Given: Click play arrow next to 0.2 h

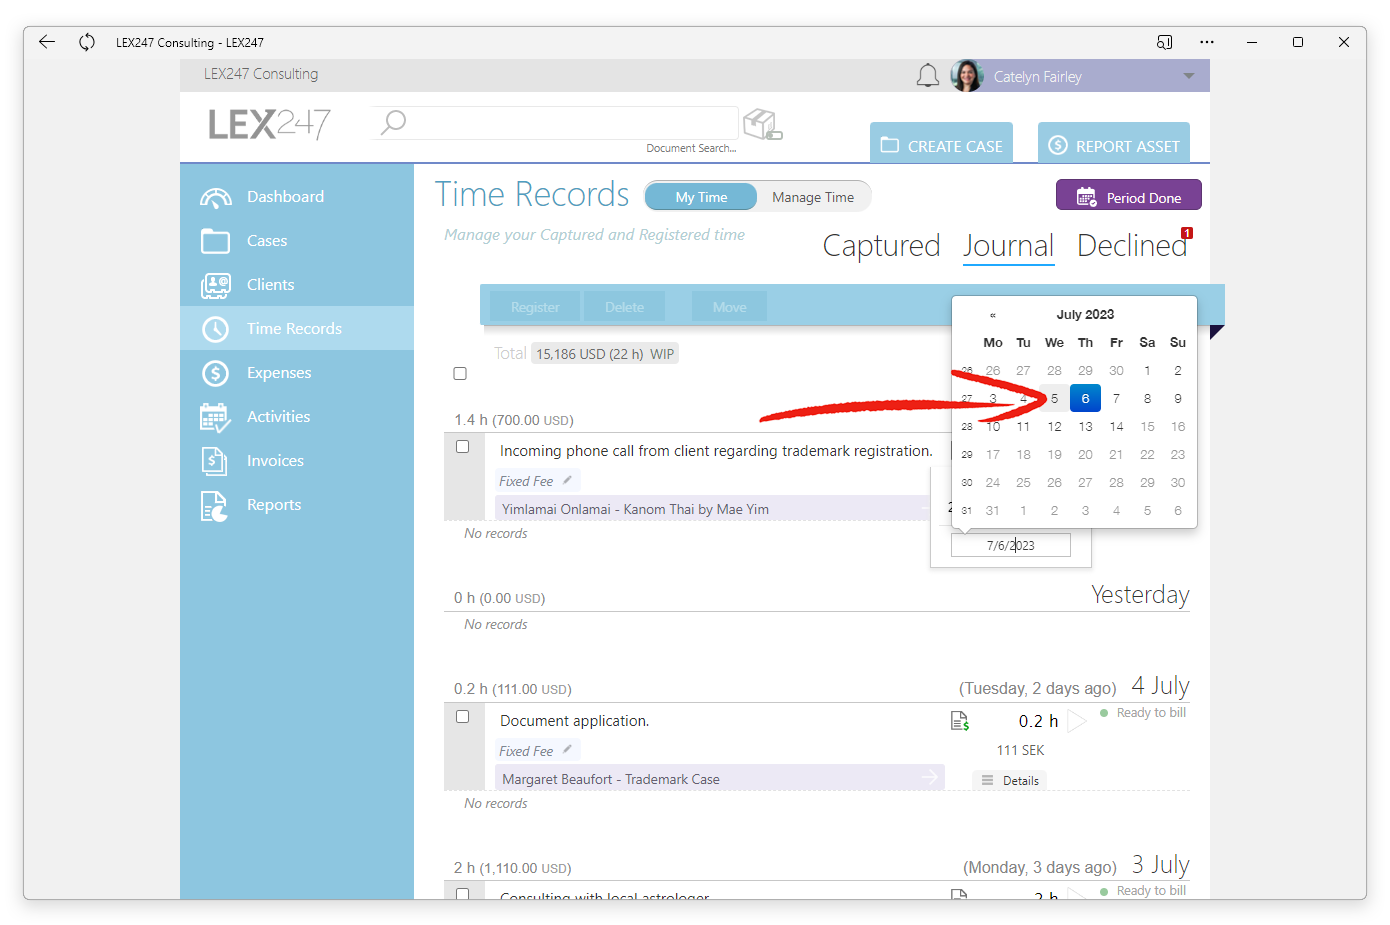Looking at the screenshot, I should (1076, 721).
